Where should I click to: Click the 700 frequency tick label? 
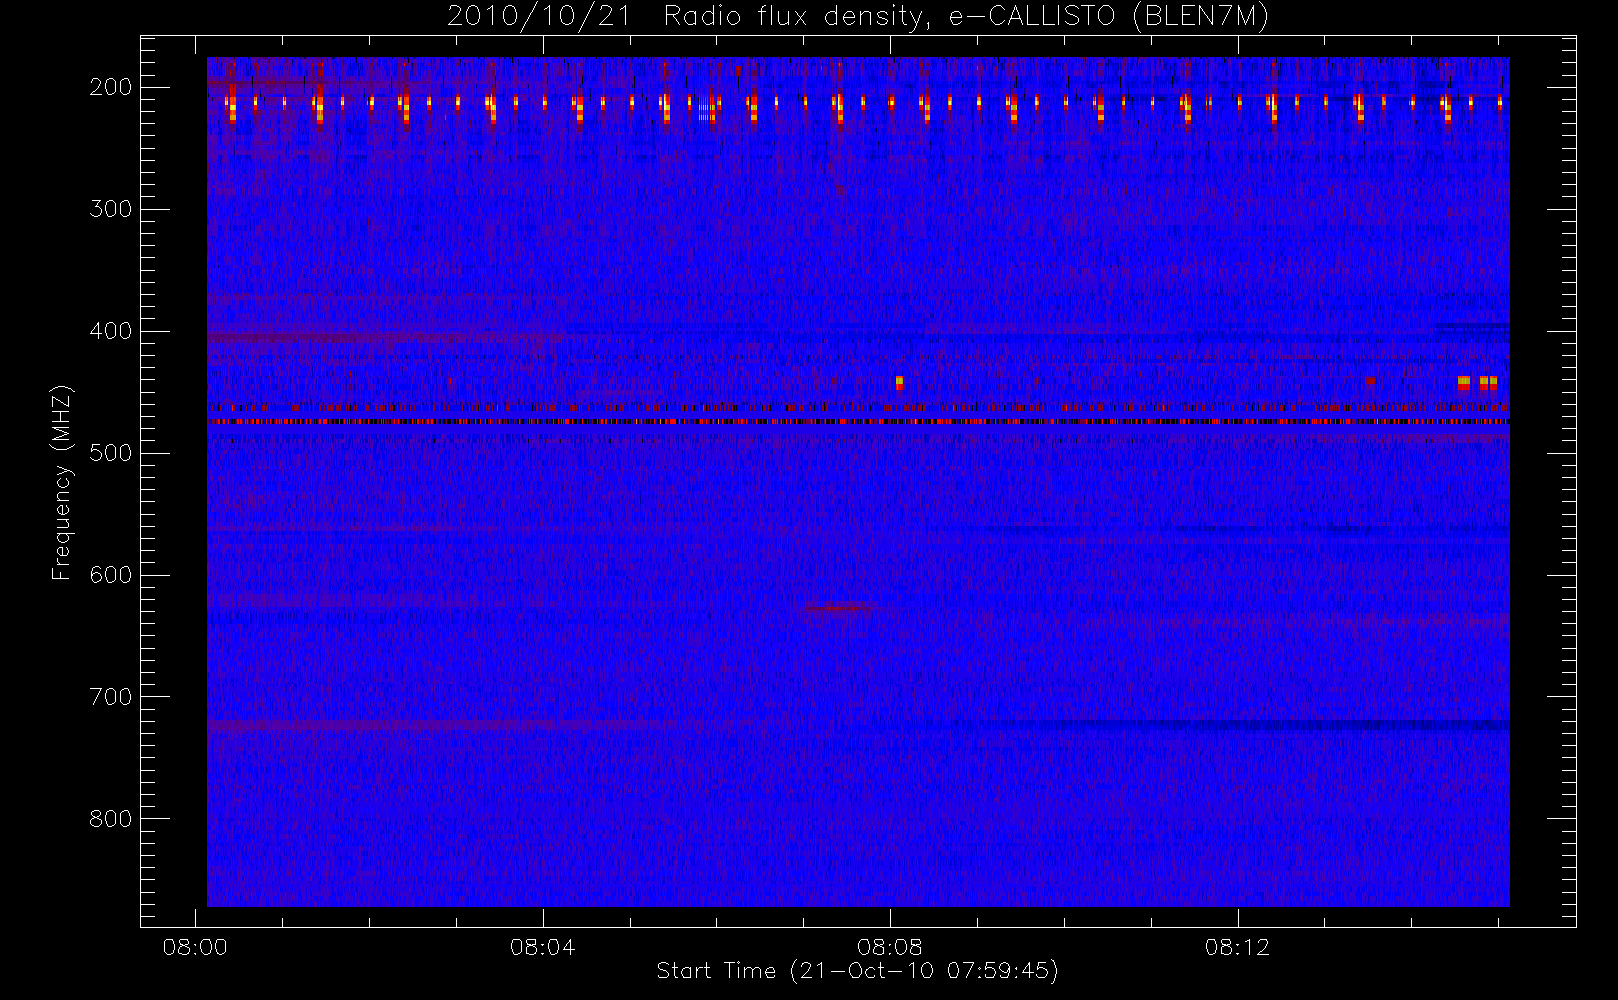click(x=111, y=697)
